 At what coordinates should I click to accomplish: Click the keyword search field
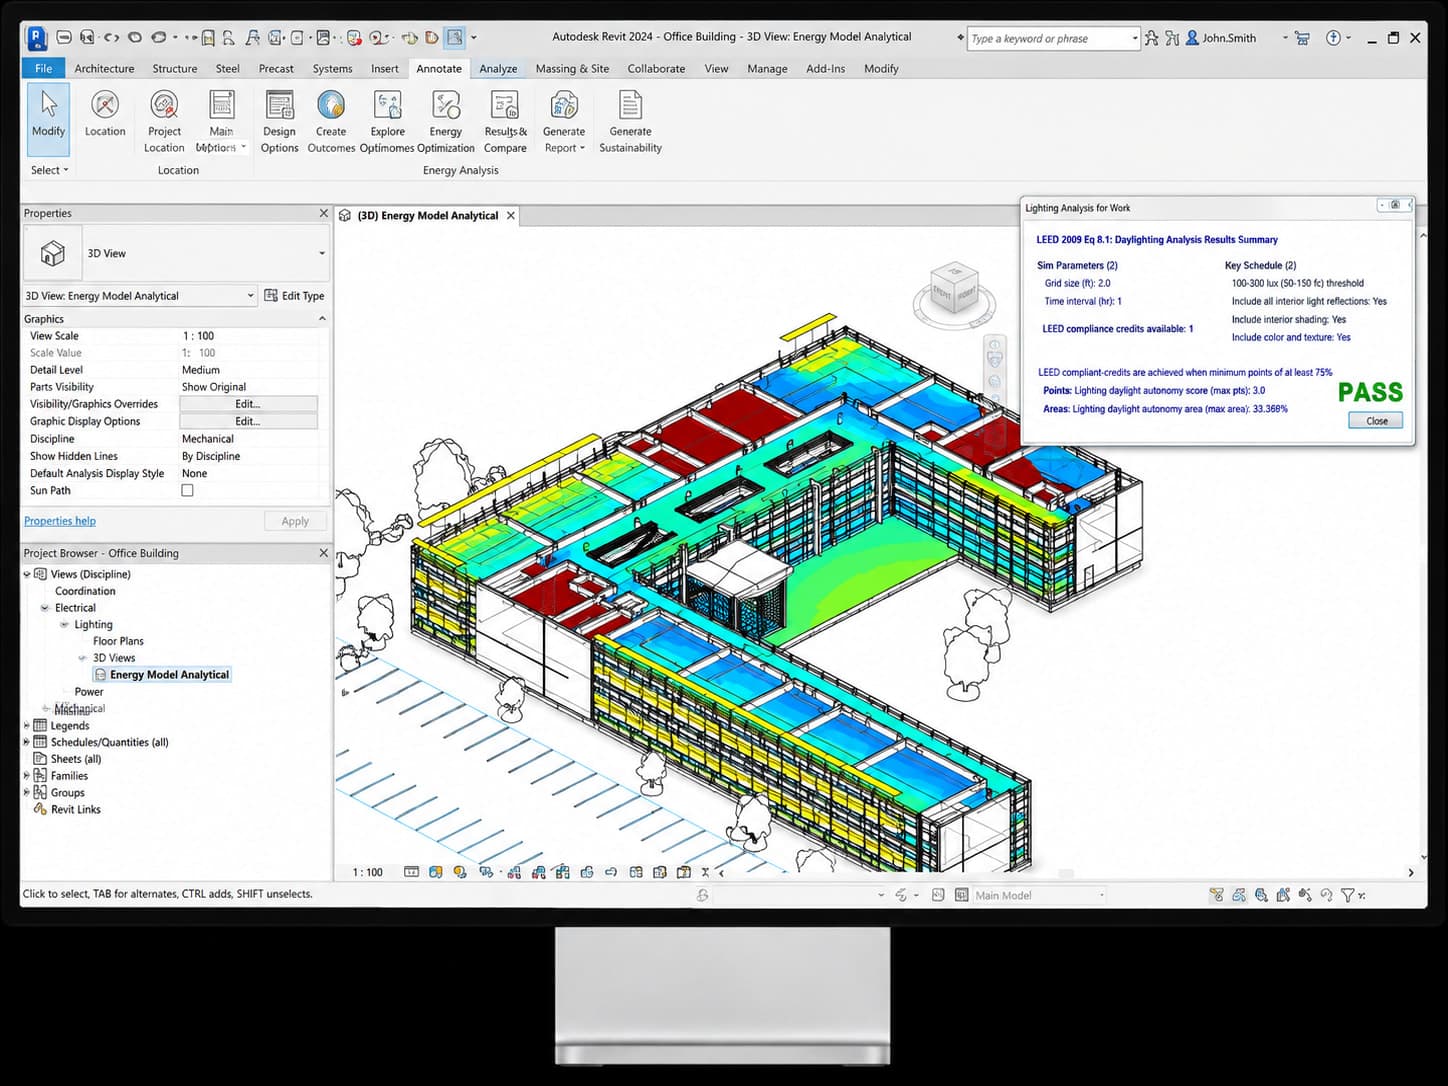click(1053, 39)
